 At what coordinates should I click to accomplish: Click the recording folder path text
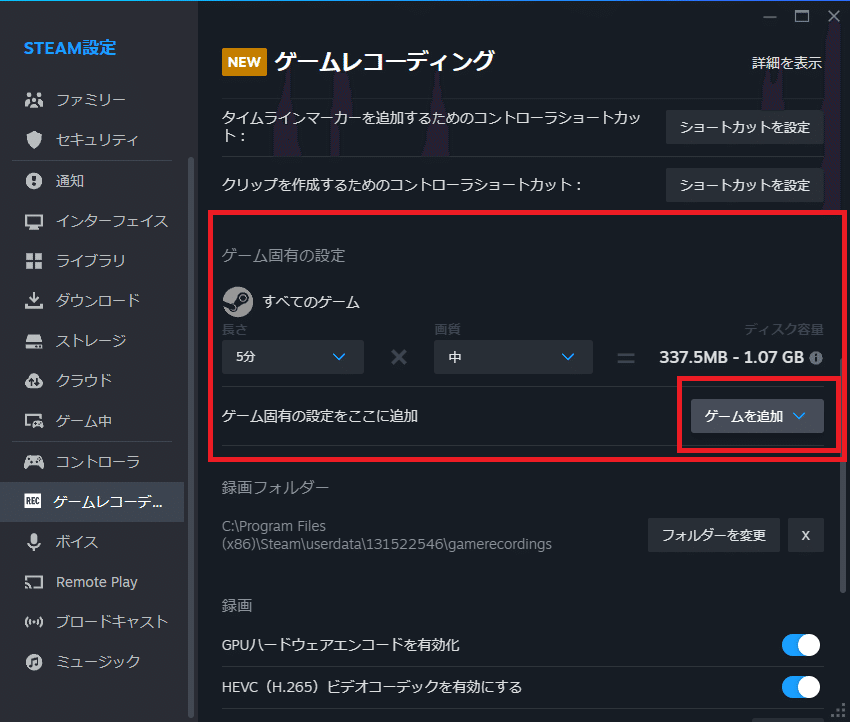pyautogui.click(x=387, y=535)
